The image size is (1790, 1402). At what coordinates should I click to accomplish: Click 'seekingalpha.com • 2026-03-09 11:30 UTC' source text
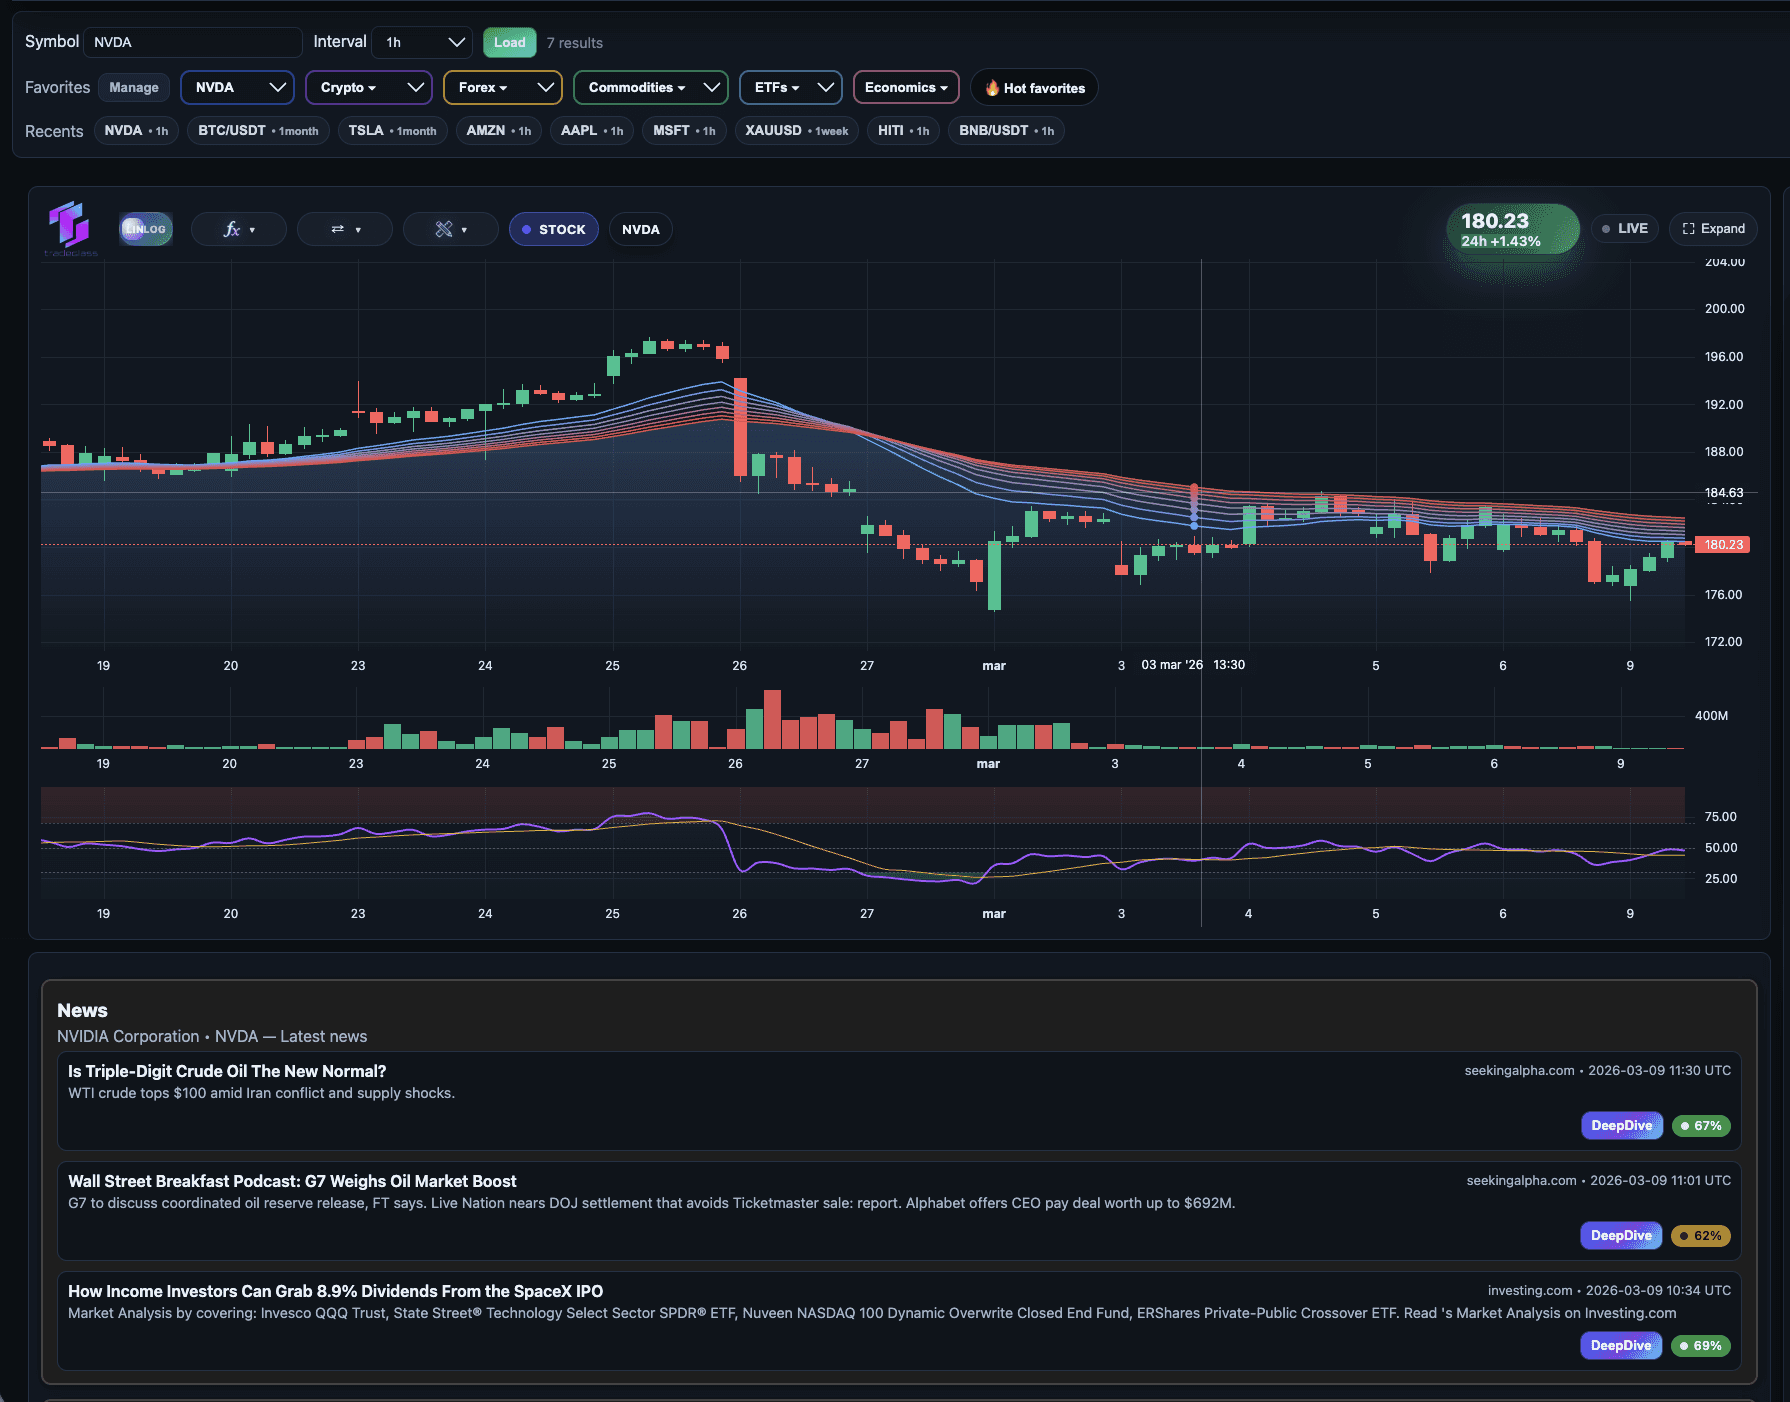pos(1597,1070)
